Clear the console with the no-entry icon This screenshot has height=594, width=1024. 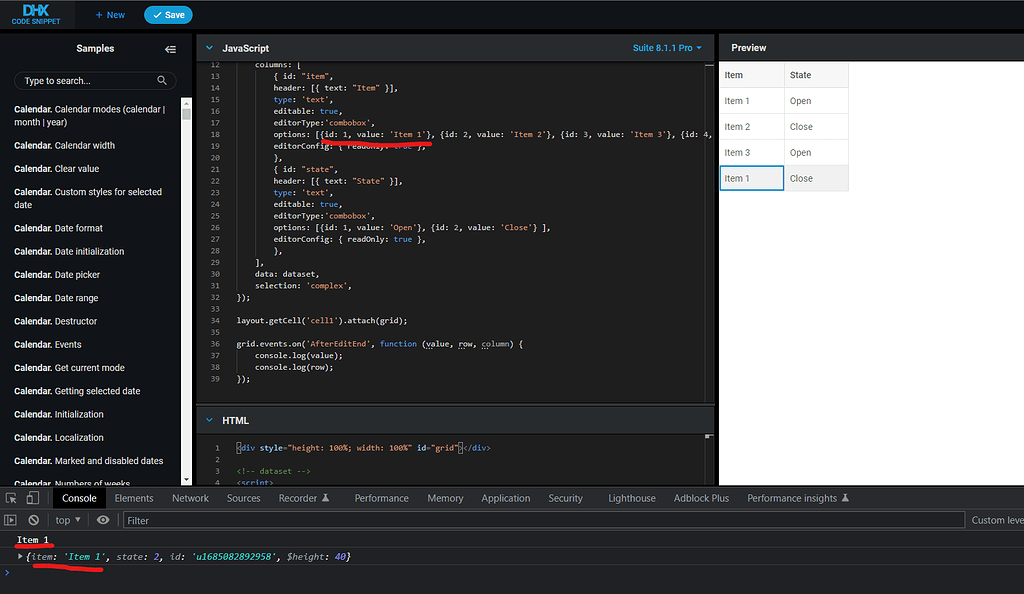click(x=33, y=519)
